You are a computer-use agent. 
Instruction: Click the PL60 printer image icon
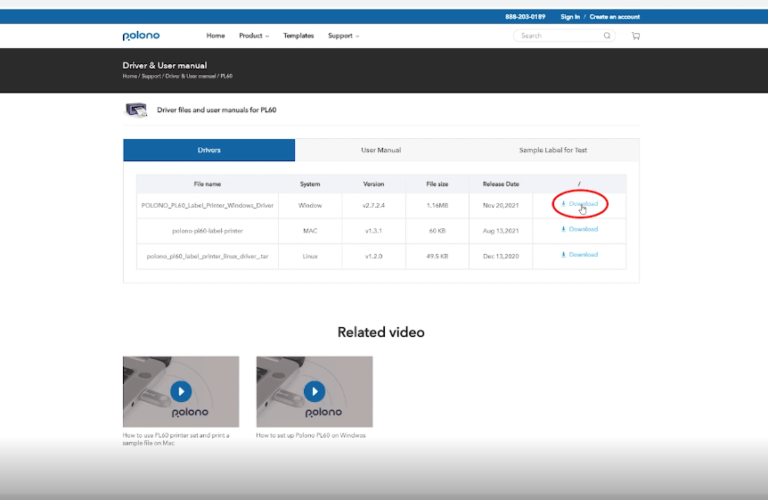(x=136, y=110)
